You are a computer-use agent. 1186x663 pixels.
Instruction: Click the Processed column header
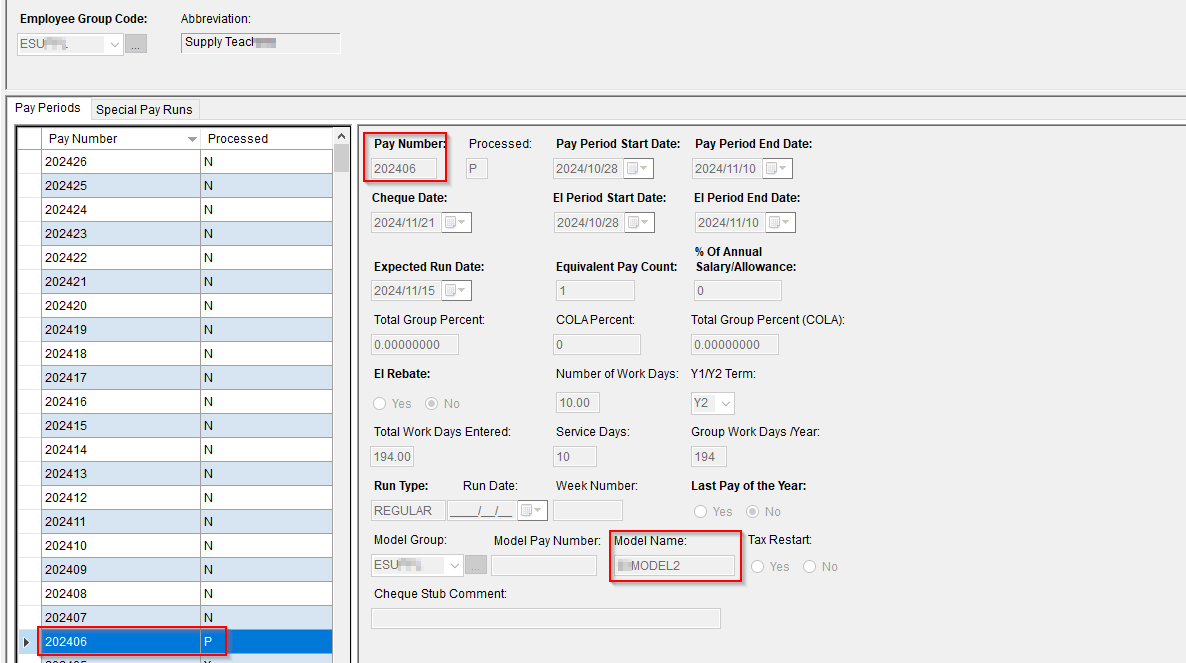tap(266, 138)
